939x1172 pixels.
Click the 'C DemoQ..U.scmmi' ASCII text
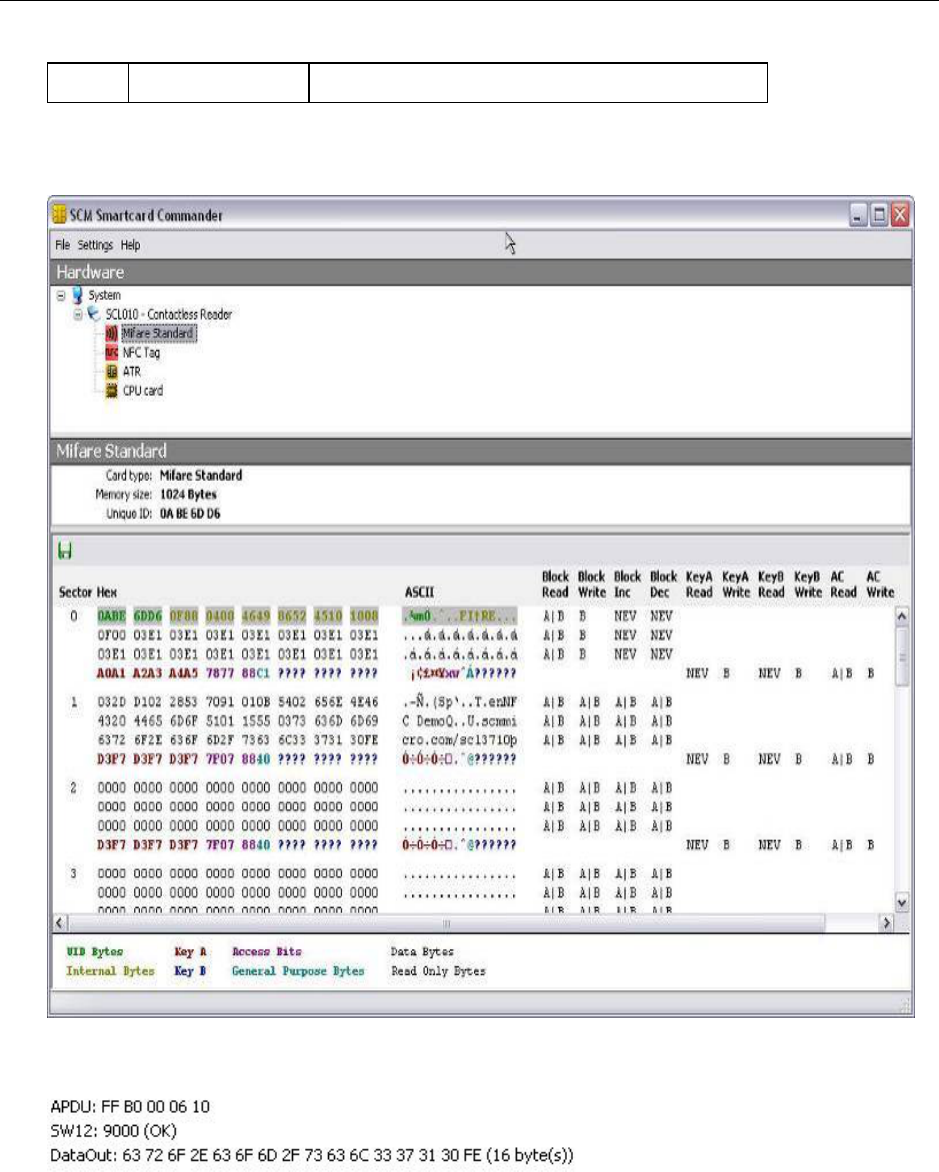point(459,721)
